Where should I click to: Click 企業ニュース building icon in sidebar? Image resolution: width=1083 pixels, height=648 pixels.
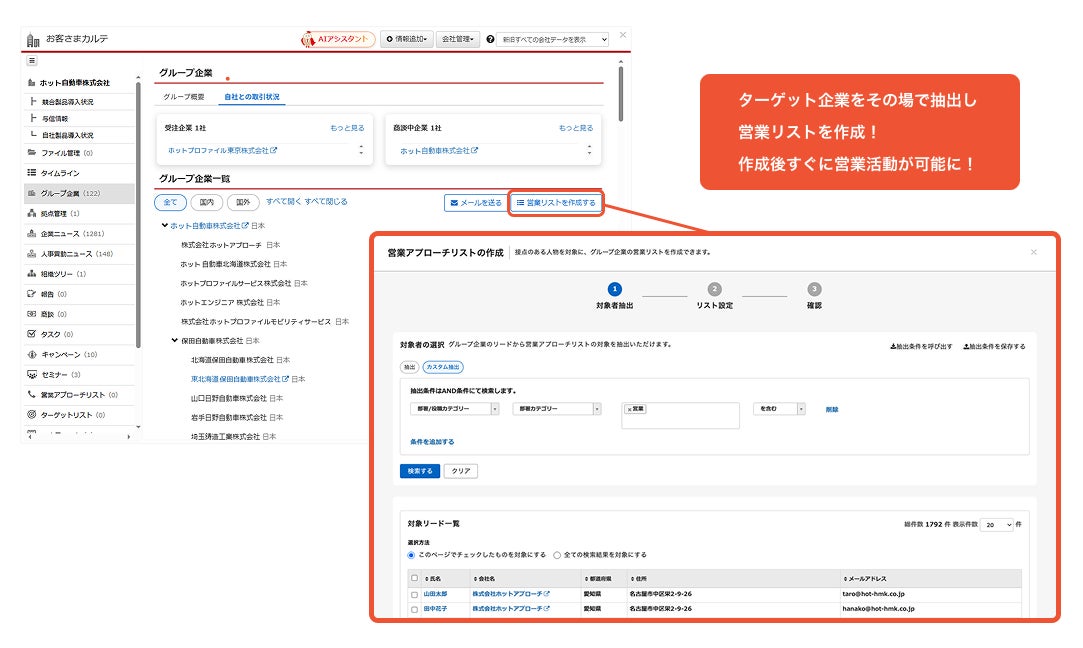pyautogui.click(x=32, y=234)
